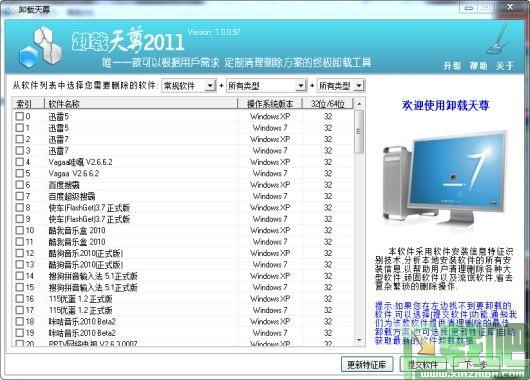Click the 卸载天尊 hexagon logo icon
Viewport: 530px width, 380px height.
[x=41, y=47]
